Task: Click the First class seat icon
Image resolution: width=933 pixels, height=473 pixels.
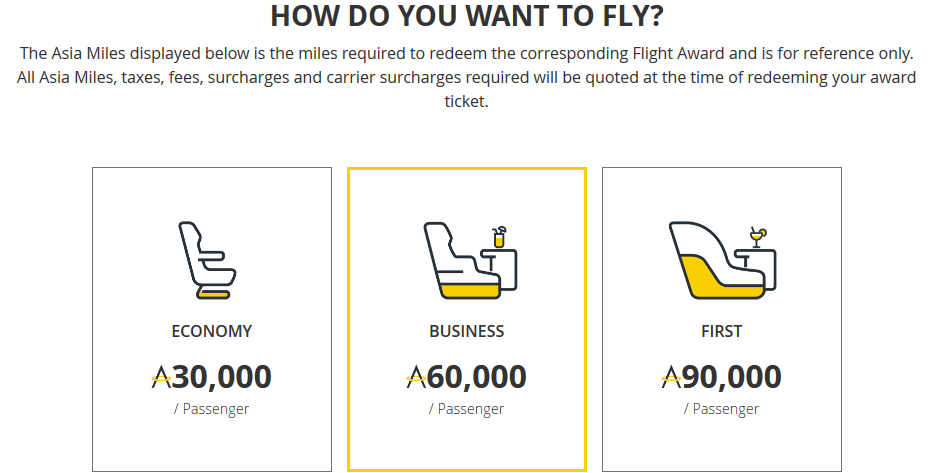Action: pyautogui.click(x=723, y=261)
